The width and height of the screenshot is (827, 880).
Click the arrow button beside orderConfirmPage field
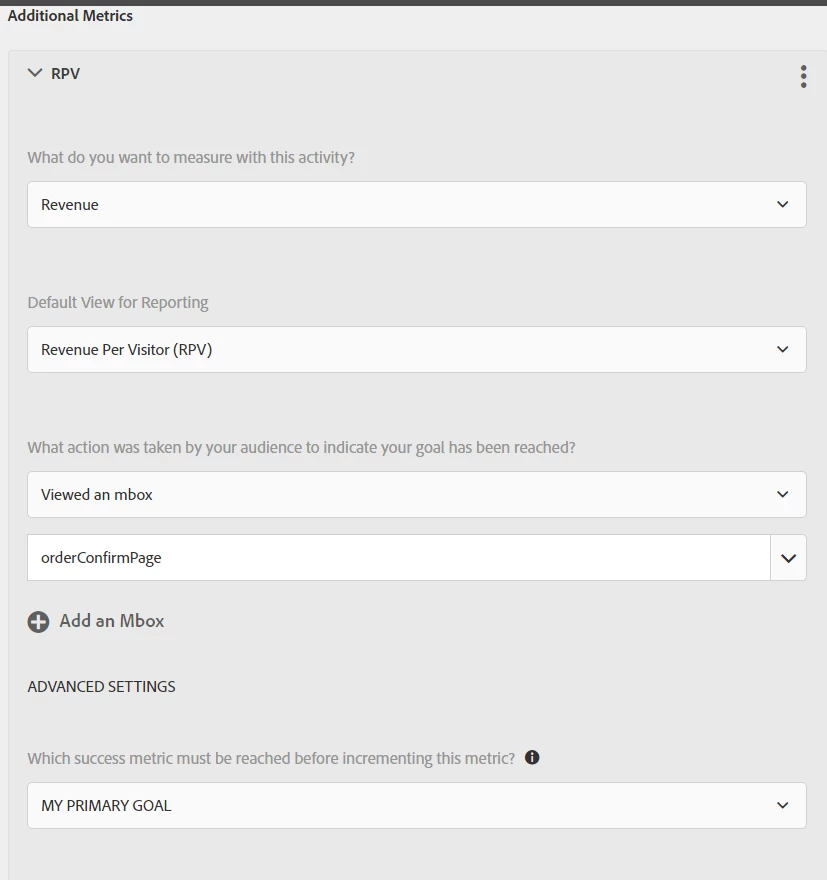pos(788,558)
